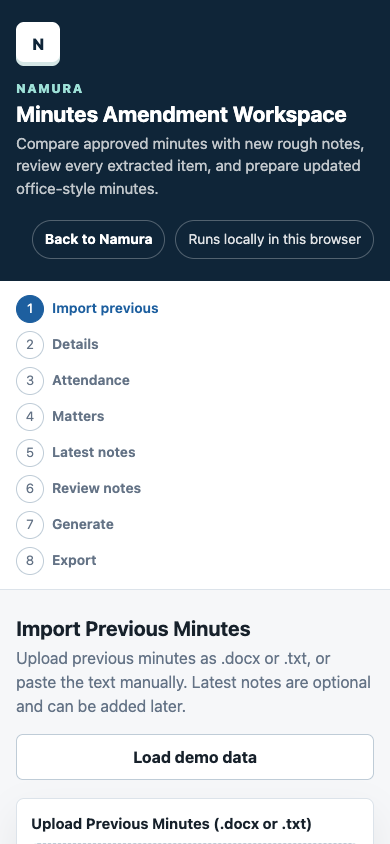Open the Latest notes step
This screenshot has width=390, height=844.
[x=76, y=453]
